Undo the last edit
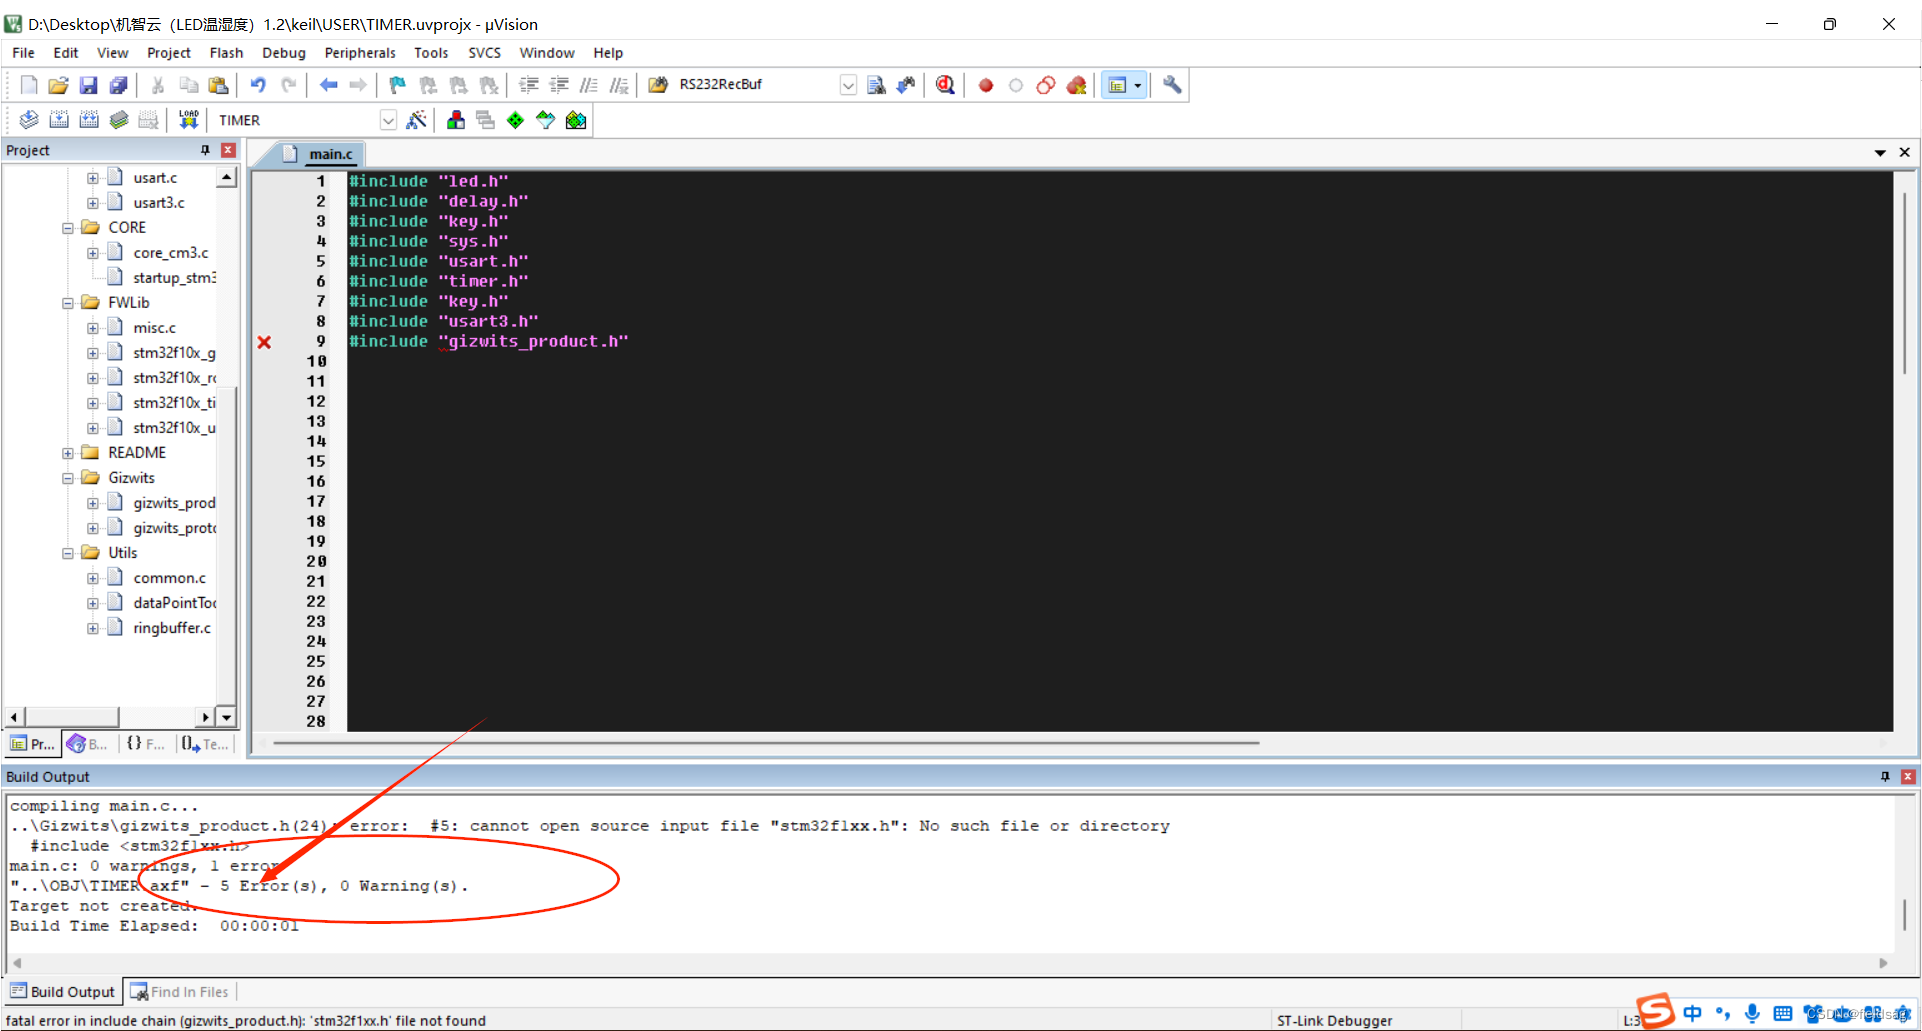The height and width of the screenshot is (1031, 1922). coord(258,85)
